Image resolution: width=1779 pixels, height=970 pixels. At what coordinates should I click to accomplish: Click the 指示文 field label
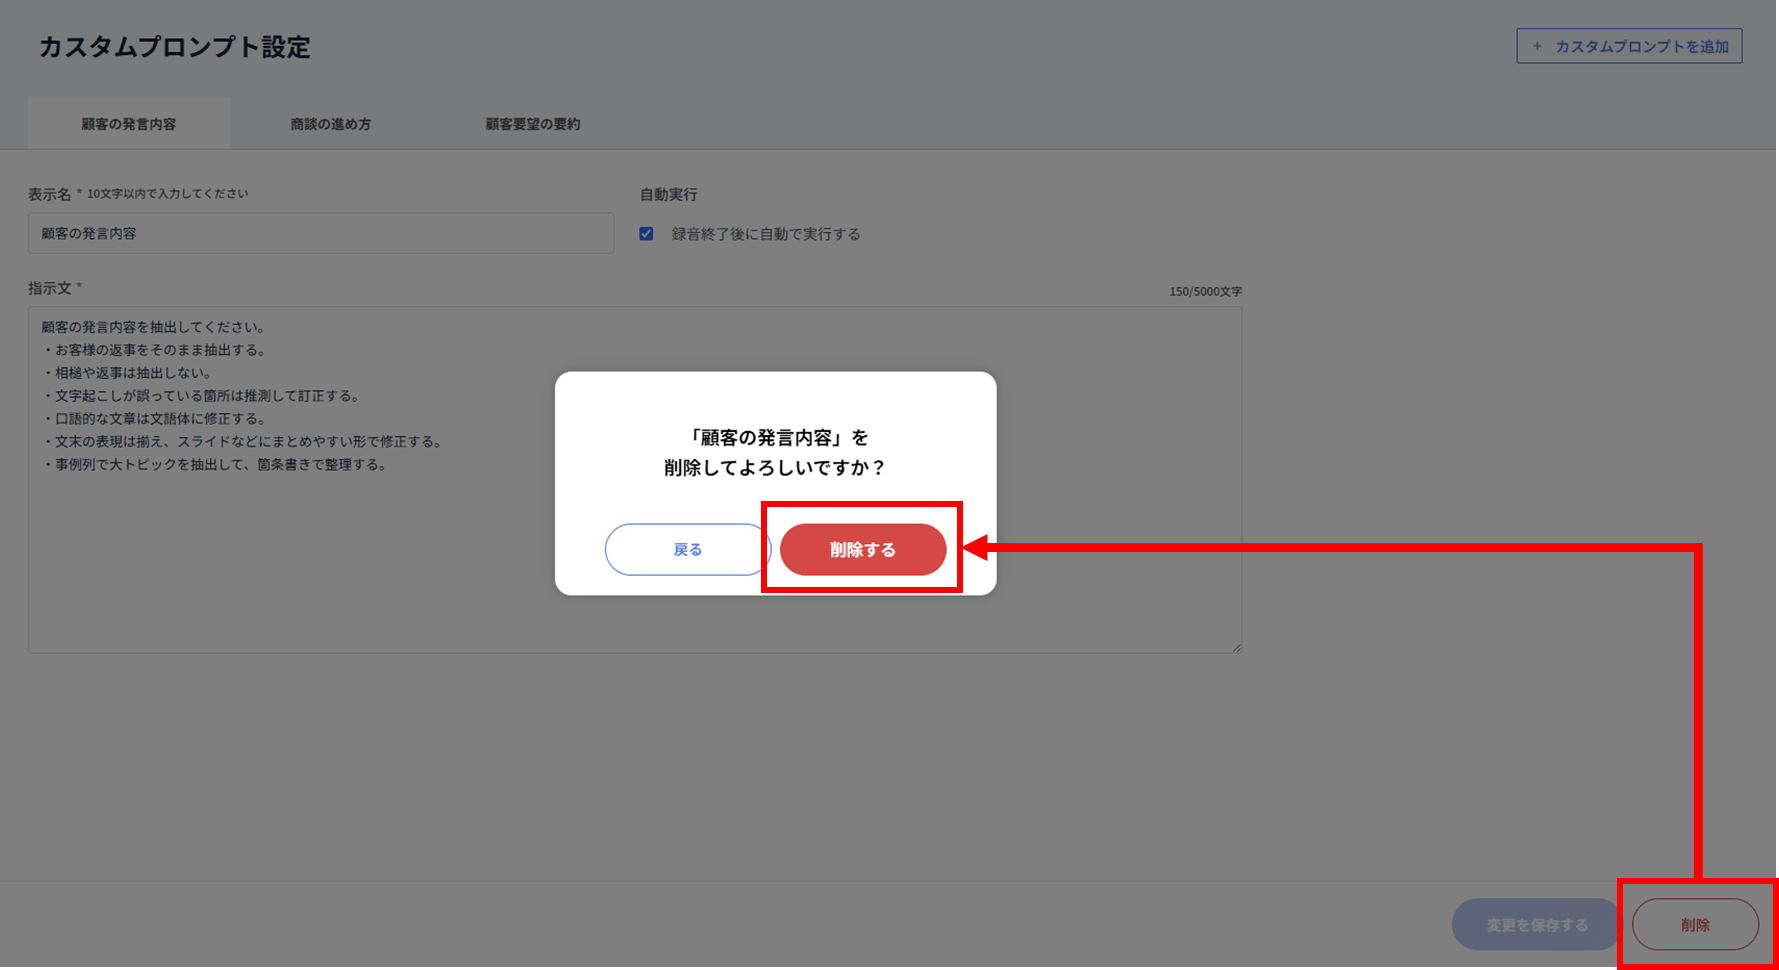[x=49, y=288]
